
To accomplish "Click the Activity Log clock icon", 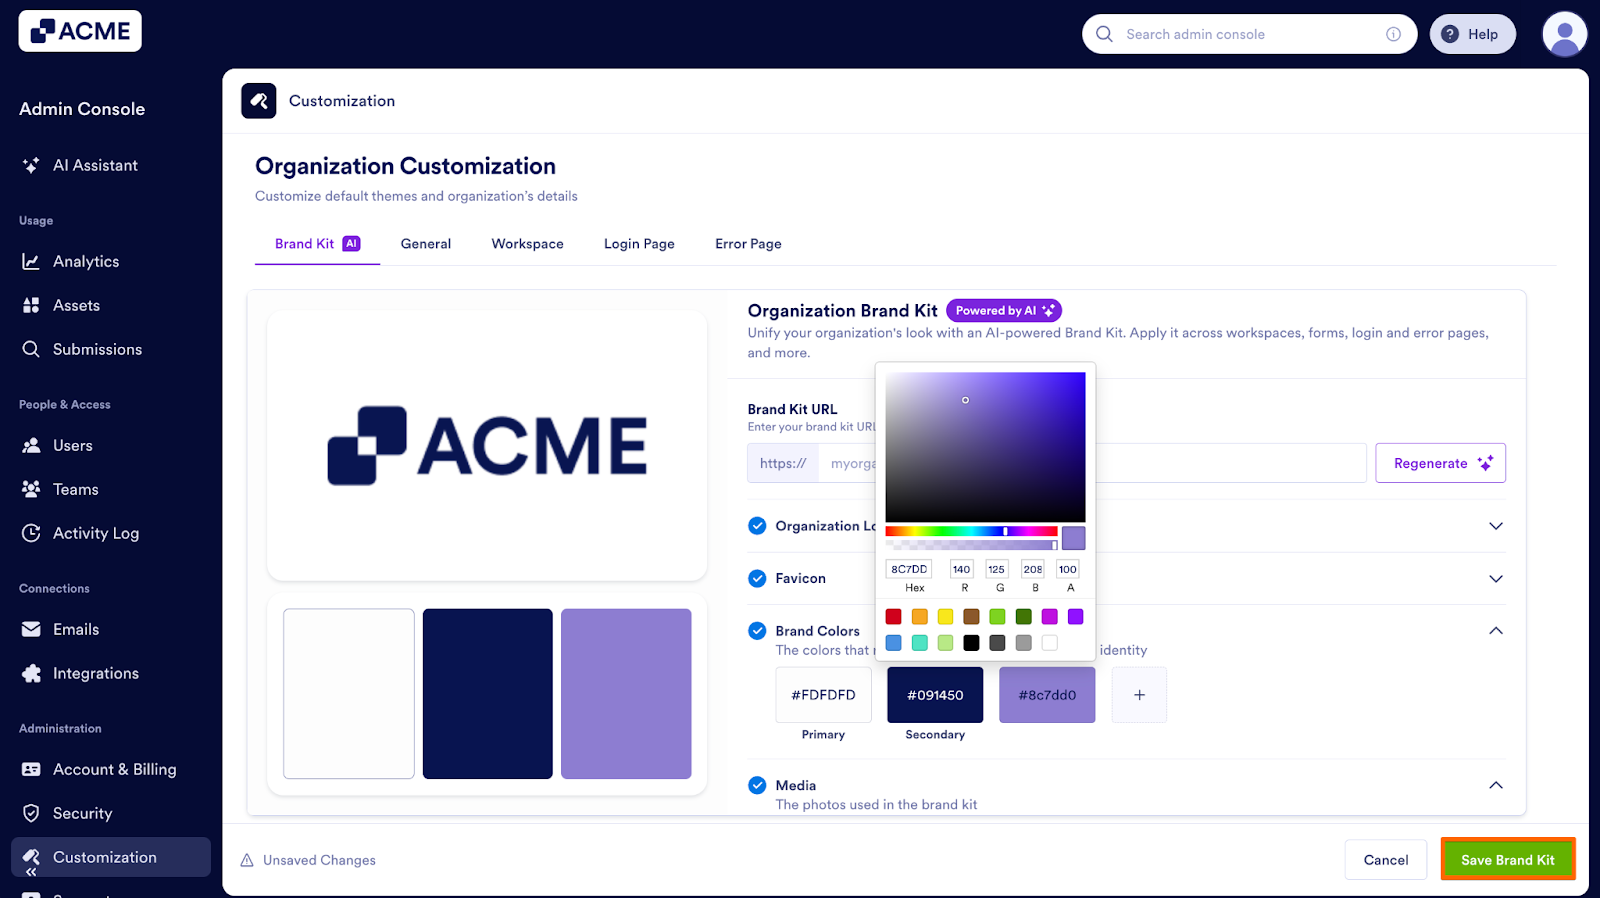I will [31, 533].
